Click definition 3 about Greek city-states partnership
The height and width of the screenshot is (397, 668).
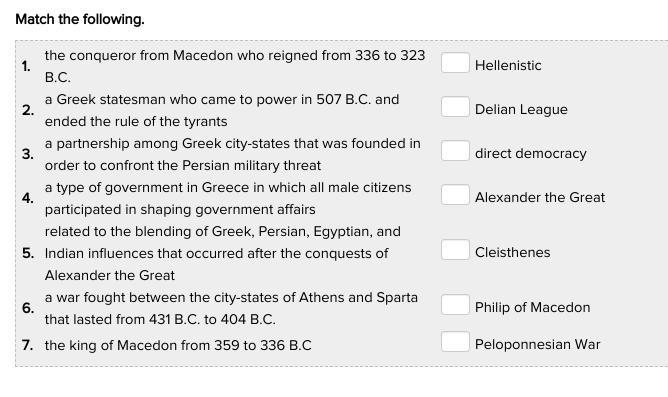coord(233,154)
